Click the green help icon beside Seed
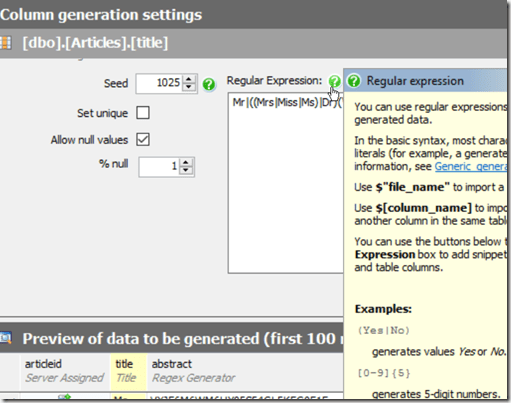 click(x=209, y=84)
